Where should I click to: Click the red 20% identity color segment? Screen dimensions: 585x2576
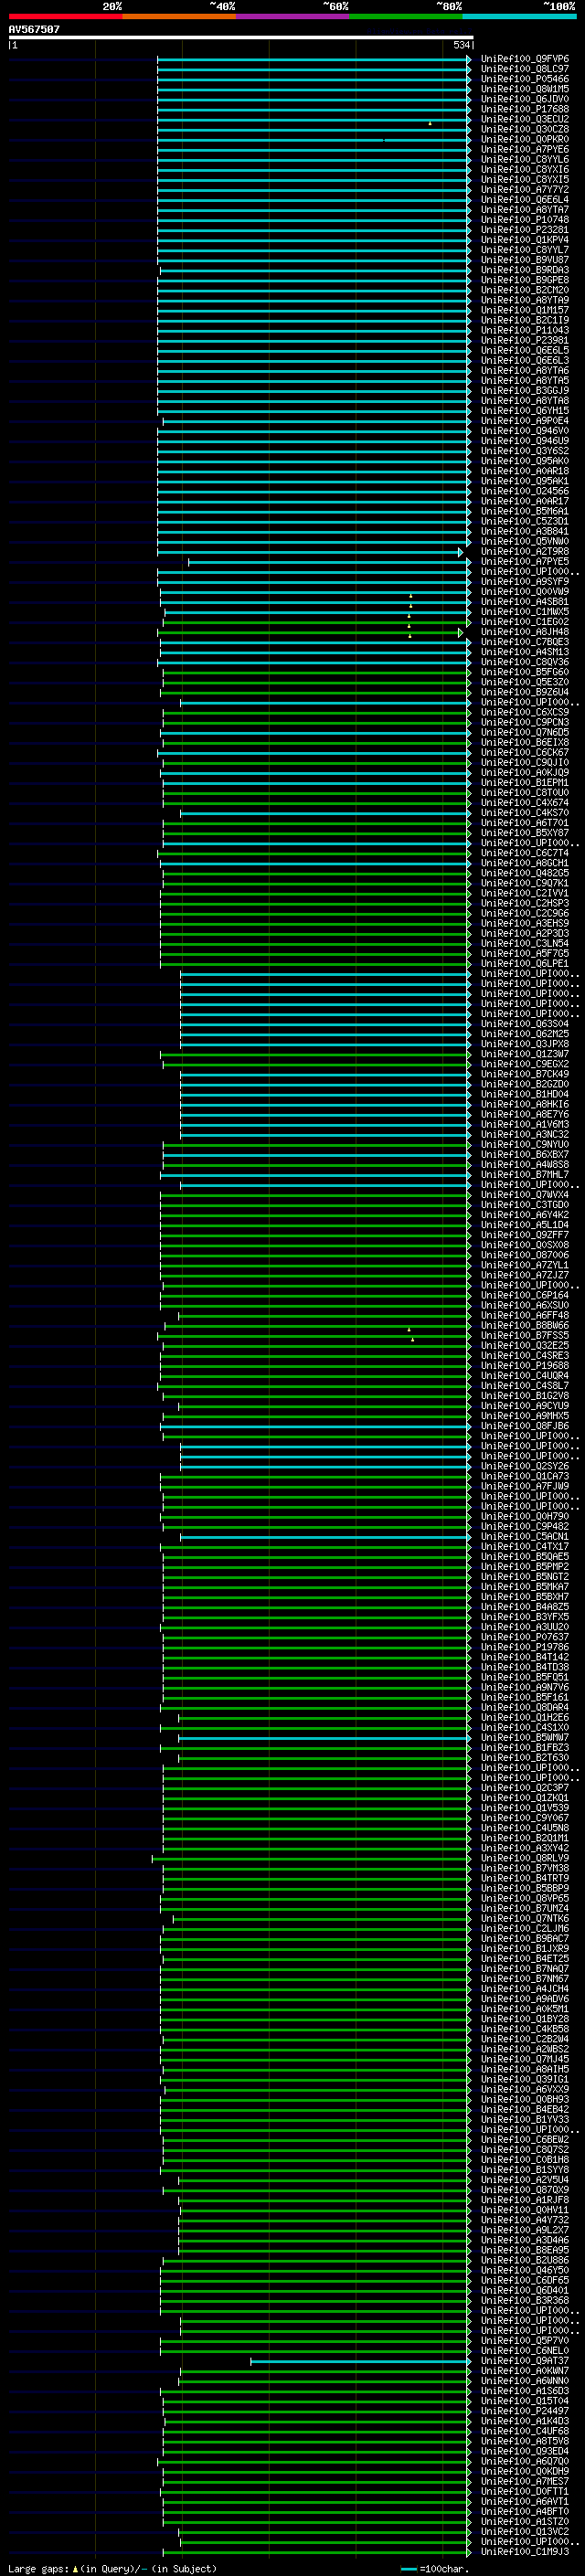pyautogui.click(x=65, y=16)
